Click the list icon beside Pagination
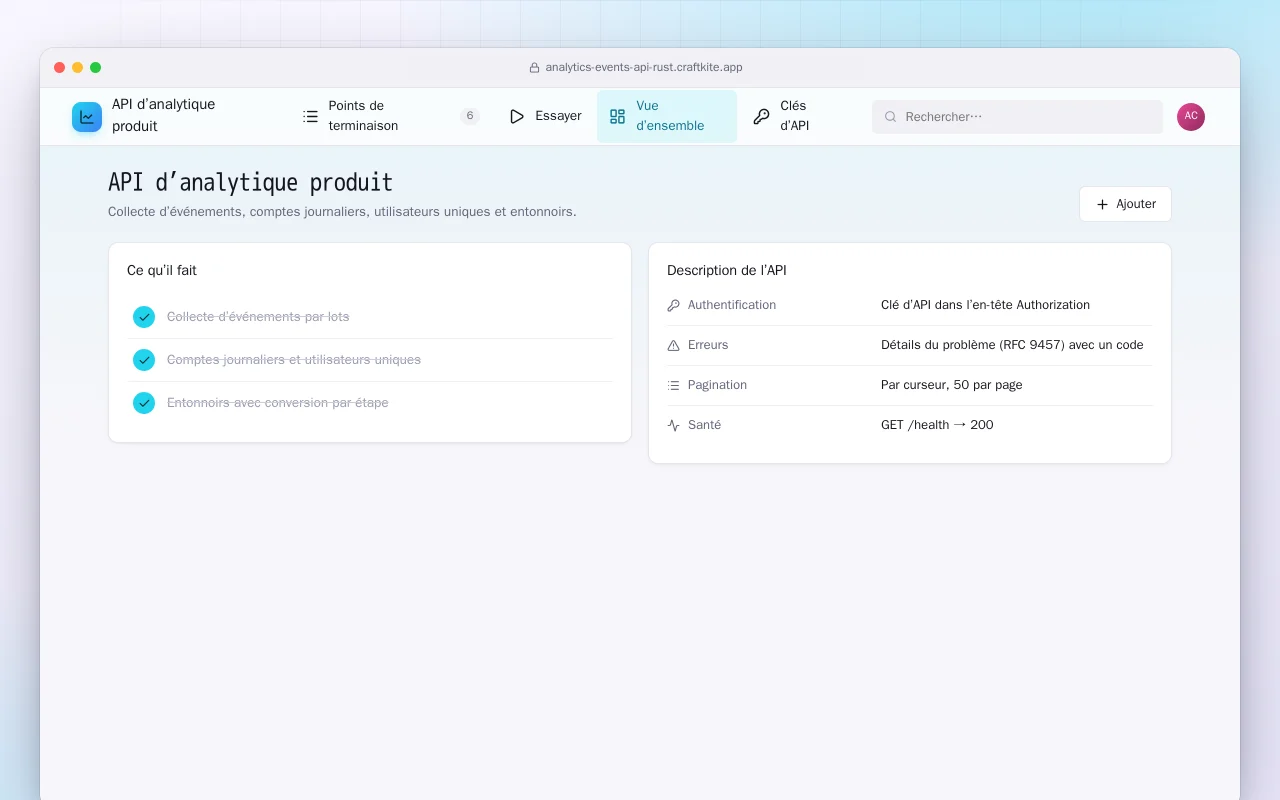1280x800 pixels. point(673,385)
